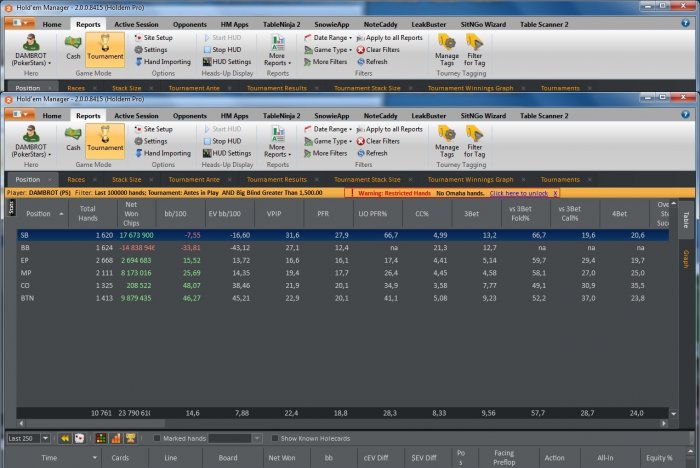Click Clear Filters in back window

[x=378, y=50]
